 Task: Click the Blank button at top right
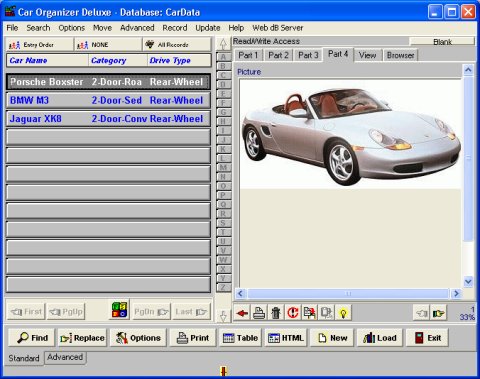tap(442, 42)
